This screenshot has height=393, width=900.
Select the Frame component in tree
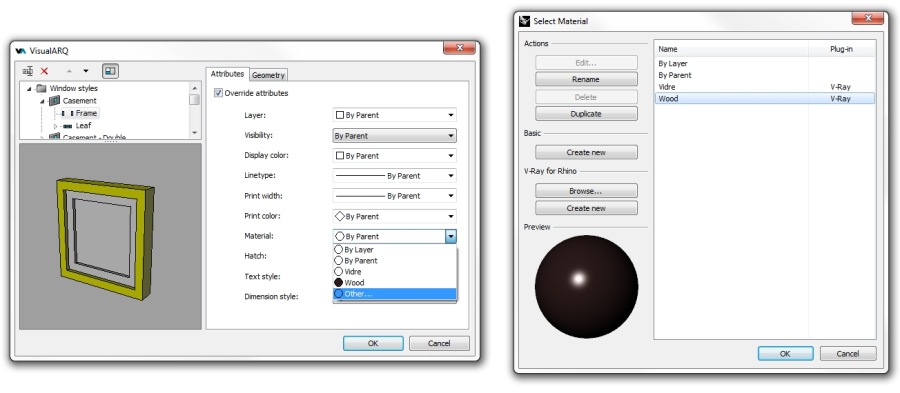[86, 113]
